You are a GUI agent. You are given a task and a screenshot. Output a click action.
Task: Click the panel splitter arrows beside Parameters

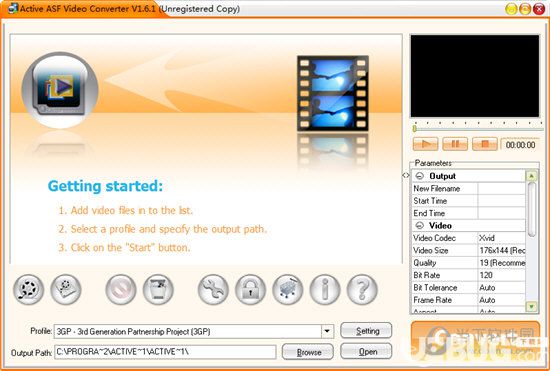pyautogui.click(x=406, y=175)
